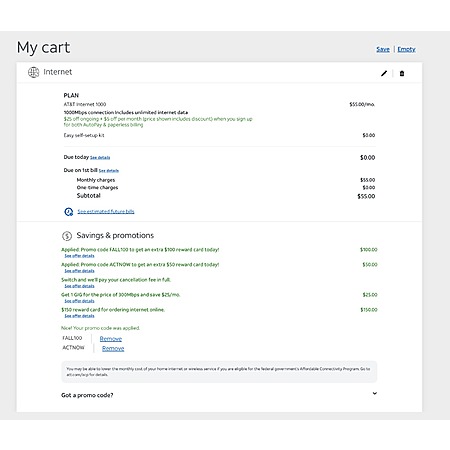The height and width of the screenshot is (450, 450).
Task: Click the trash can delete icon
Action: tap(402, 73)
